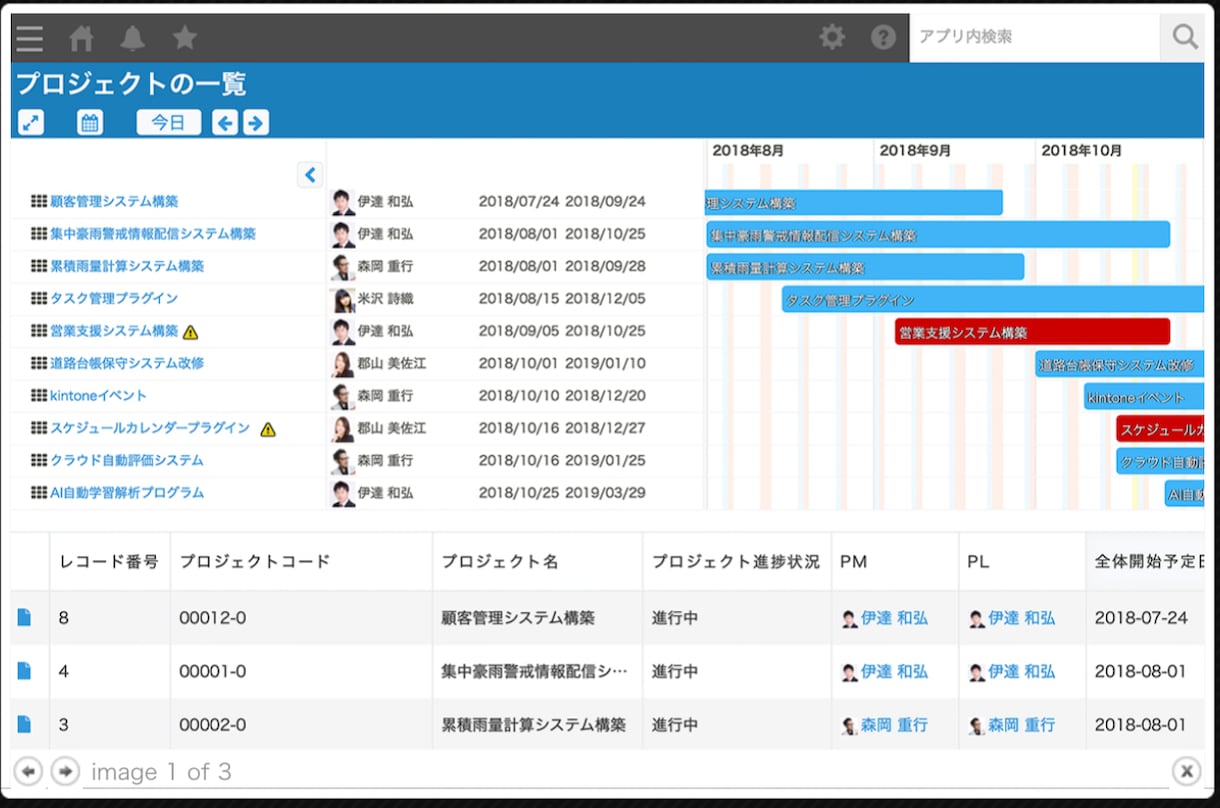Go to the home icon
The image size is (1220, 808).
[81, 38]
